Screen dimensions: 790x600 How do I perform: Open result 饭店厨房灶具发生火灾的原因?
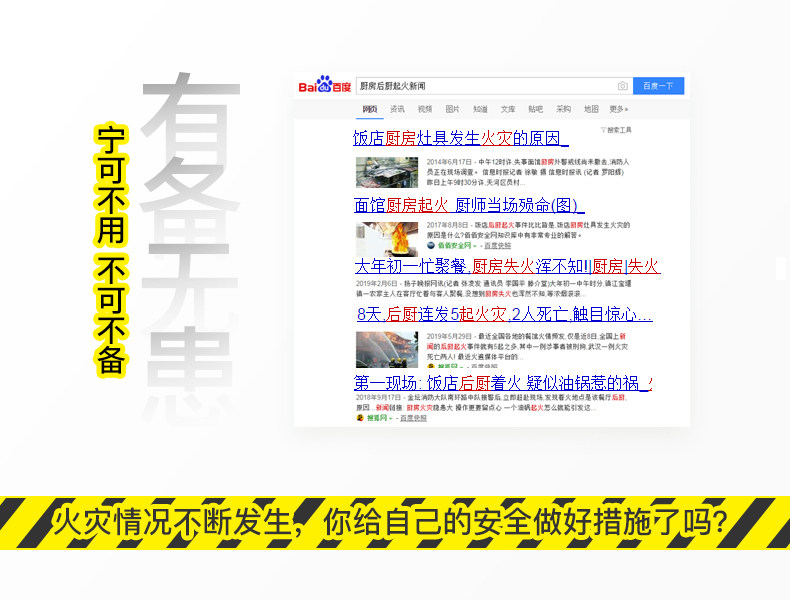pyautogui.click(x=460, y=138)
